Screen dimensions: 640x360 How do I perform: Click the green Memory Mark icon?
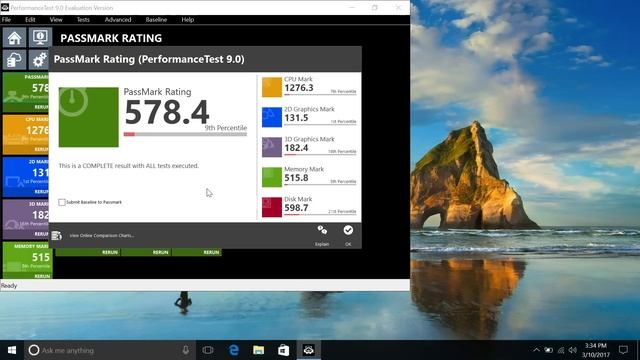(272, 177)
